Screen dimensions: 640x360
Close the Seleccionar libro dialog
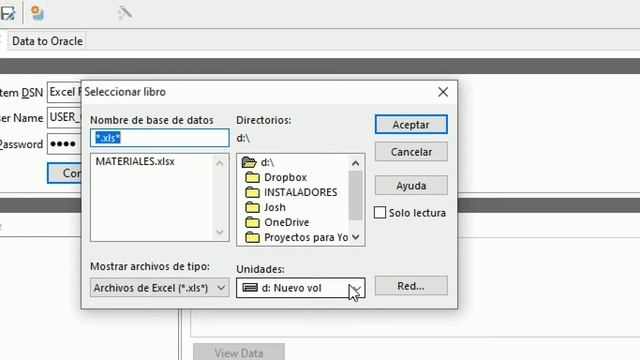coord(443,92)
